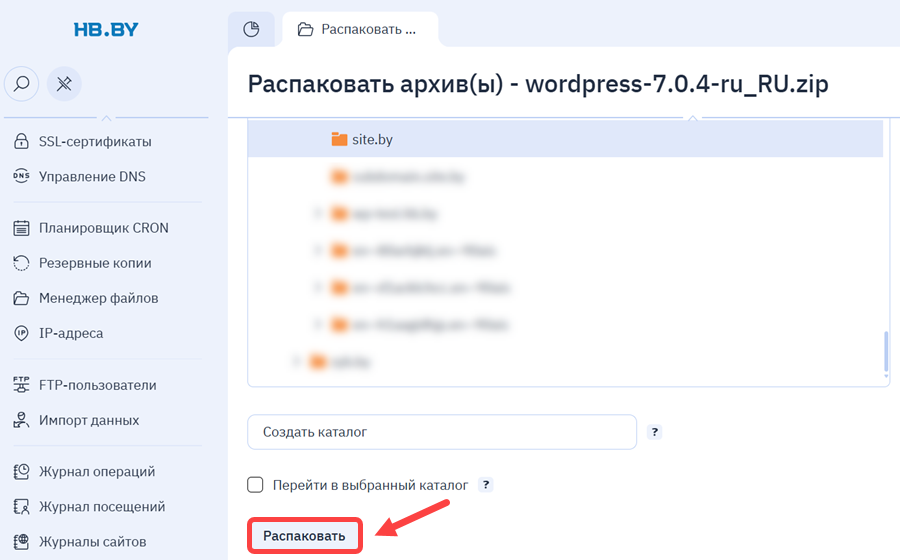The image size is (900, 560).
Task: Open the dashboard pie-chart tab
Action: [251, 29]
